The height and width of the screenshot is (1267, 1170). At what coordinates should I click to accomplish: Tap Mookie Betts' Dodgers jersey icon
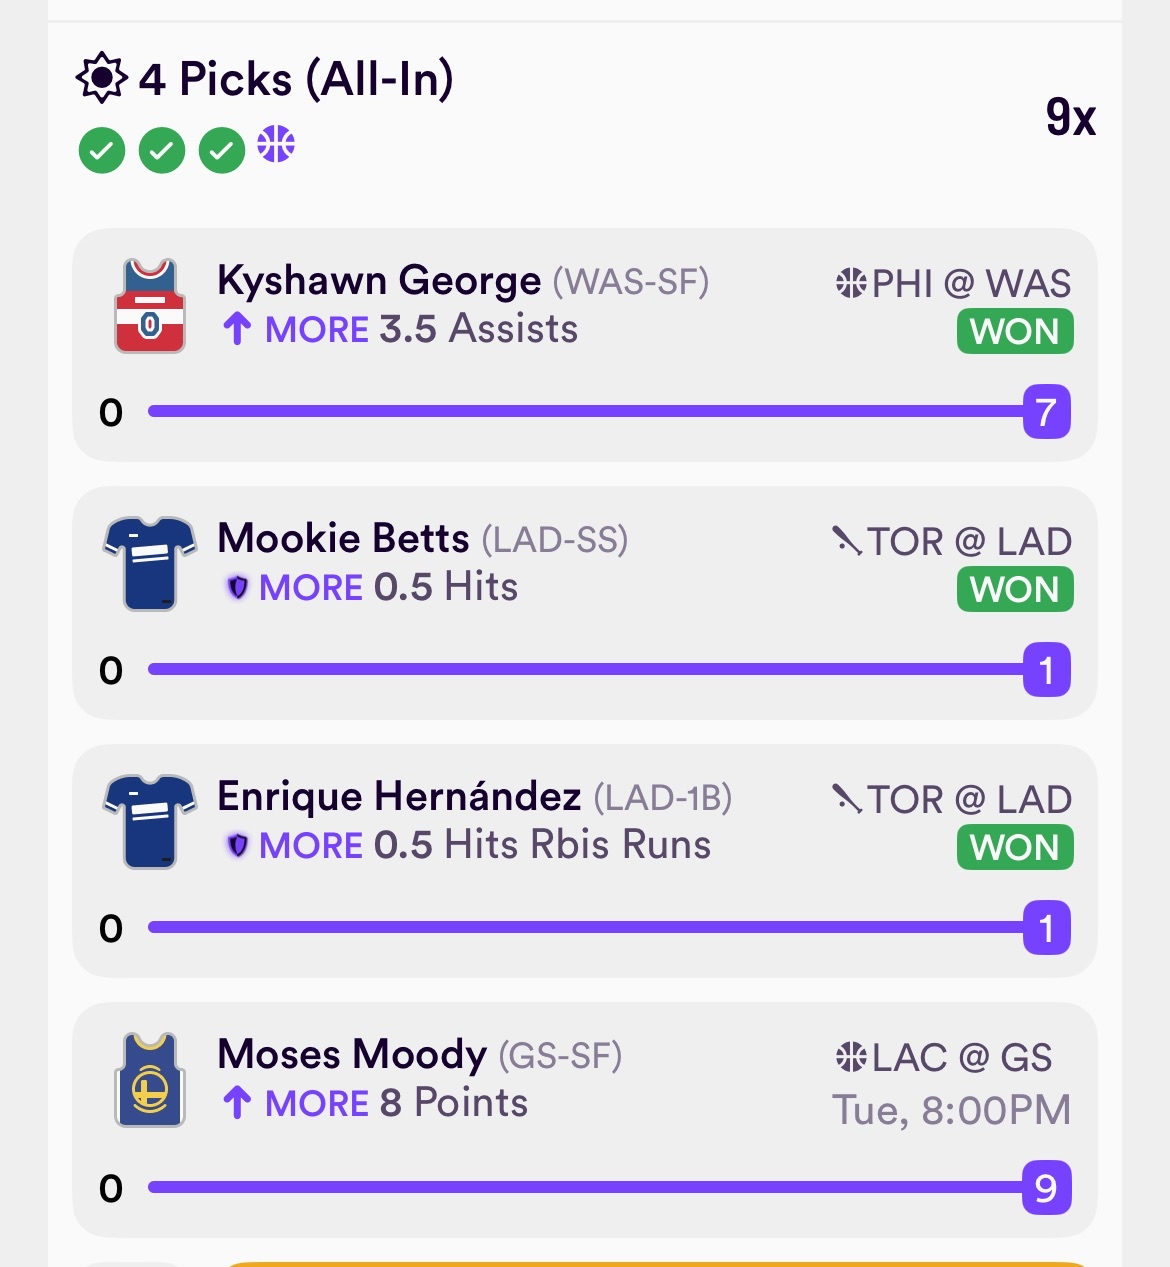[150, 563]
